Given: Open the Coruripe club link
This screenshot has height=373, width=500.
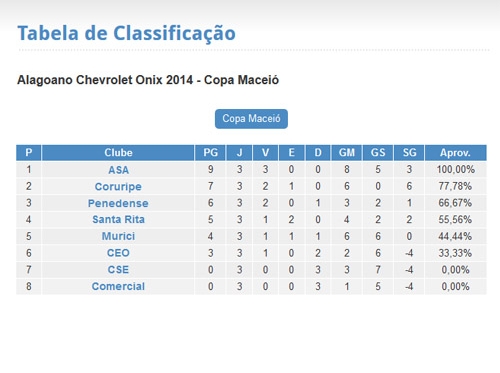Looking at the screenshot, I should coord(118,187).
